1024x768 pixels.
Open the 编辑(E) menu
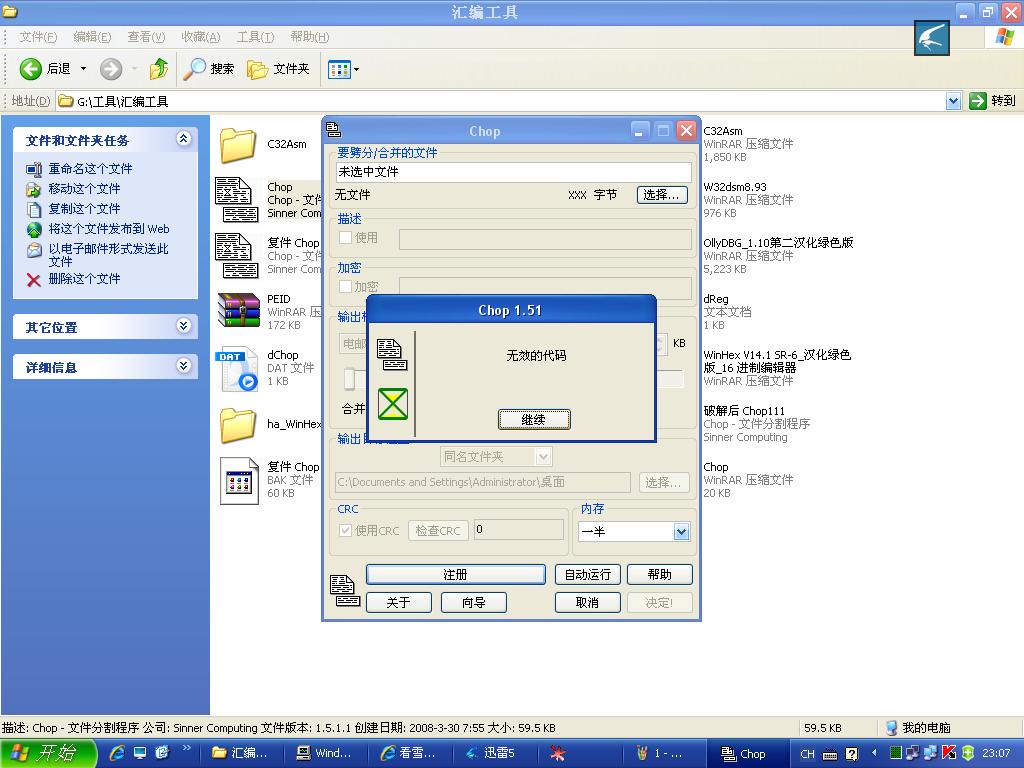[92, 37]
